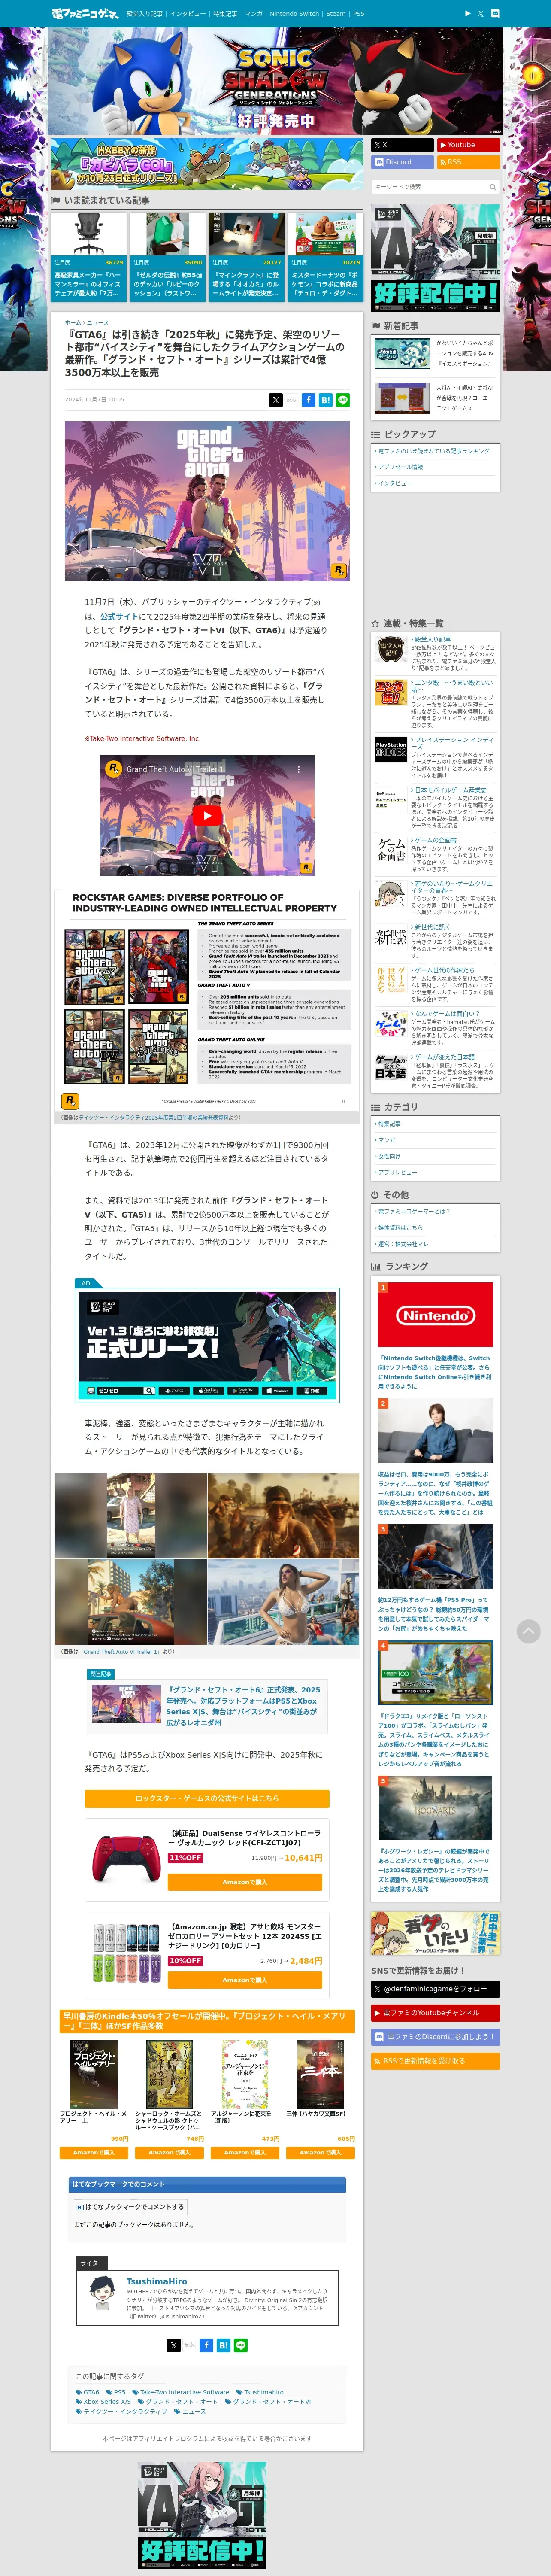Screen dimensions: 551x2576
Task: Click the ホーム breadcrumb link
Action: 72,323
